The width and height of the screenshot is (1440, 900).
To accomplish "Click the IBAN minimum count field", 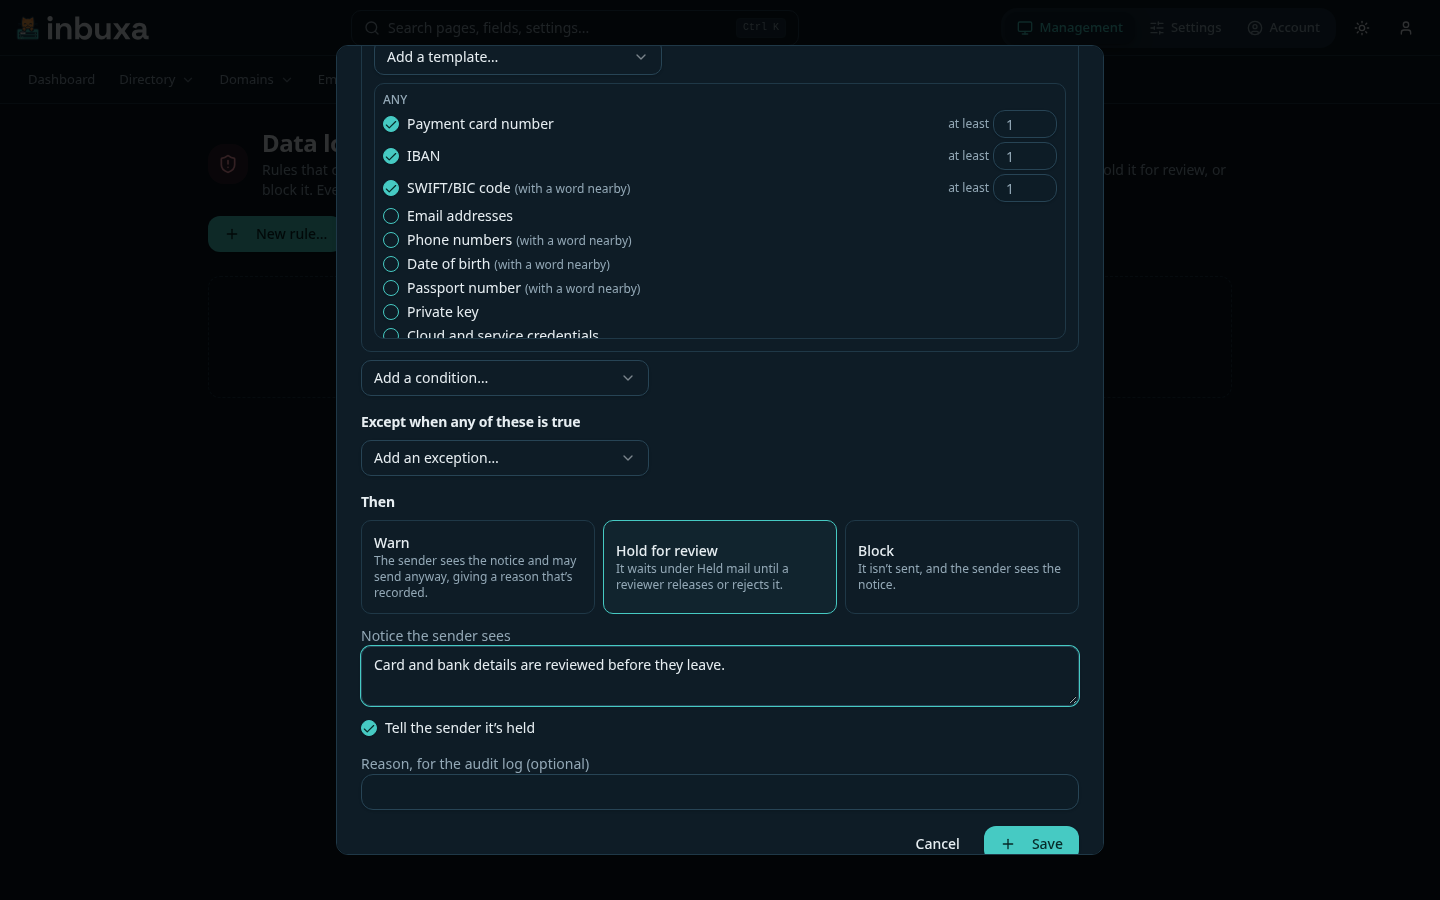I will (1025, 156).
